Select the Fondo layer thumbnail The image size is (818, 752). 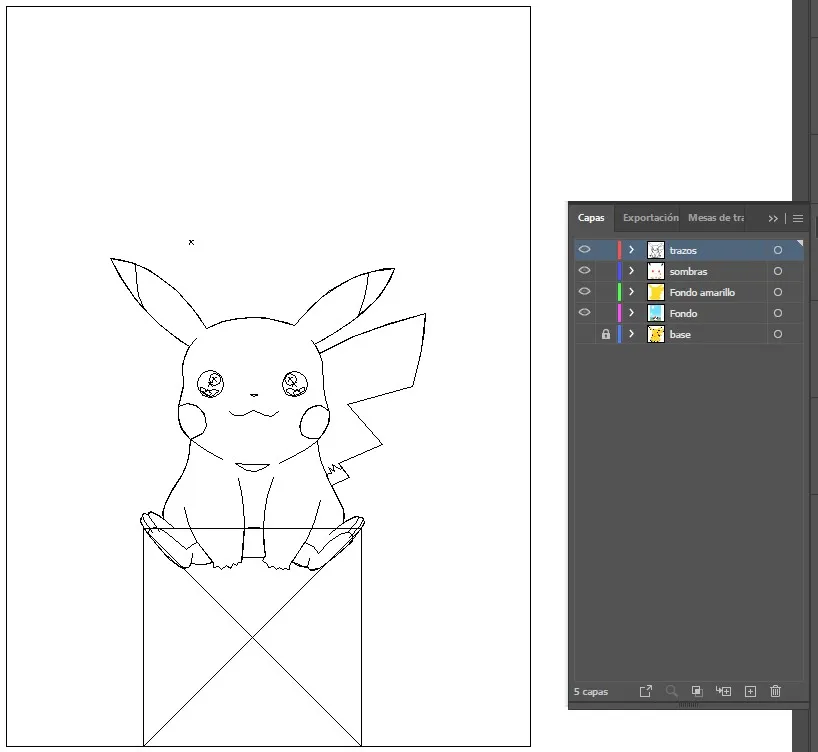(x=656, y=313)
